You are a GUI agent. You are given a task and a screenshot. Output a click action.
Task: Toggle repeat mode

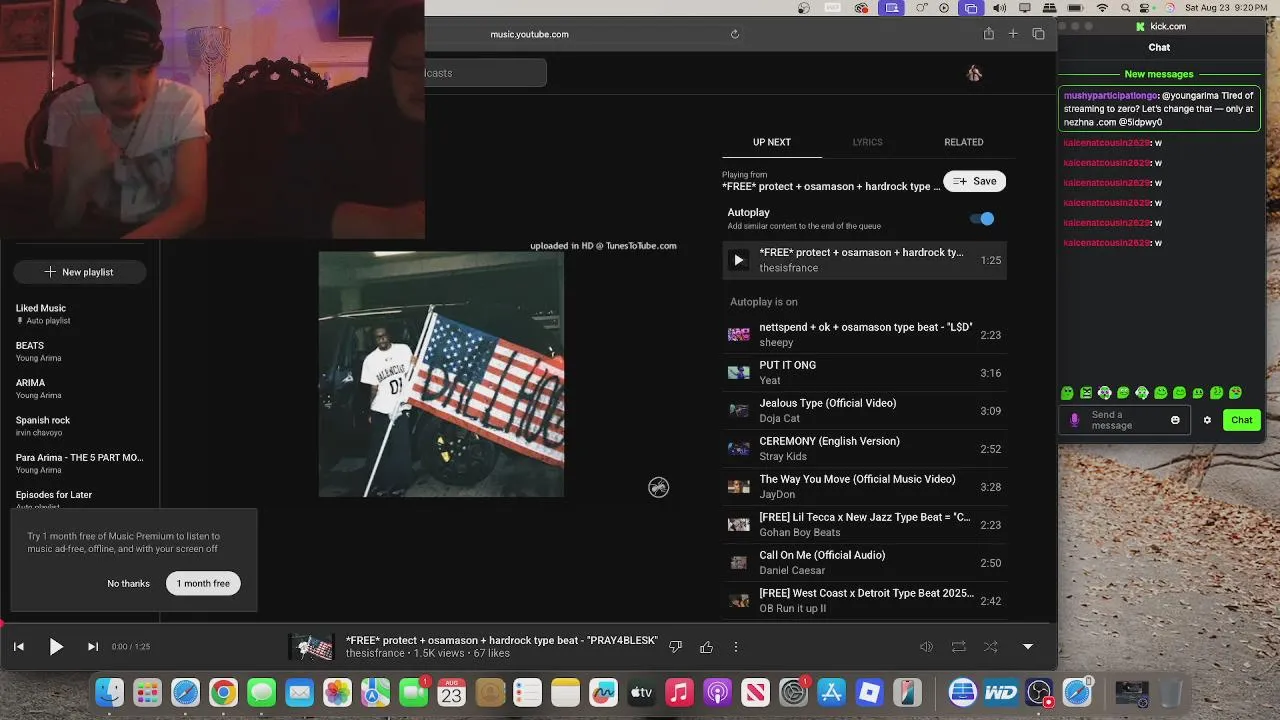click(959, 647)
